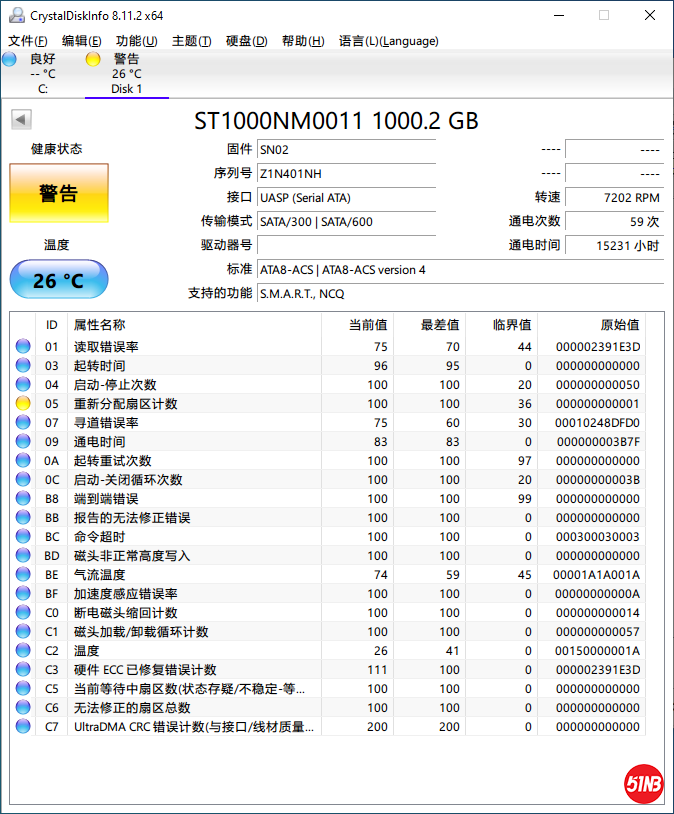Click the 26 °C temperature button
The width and height of the screenshot is (674, 814).
(59, 280)
